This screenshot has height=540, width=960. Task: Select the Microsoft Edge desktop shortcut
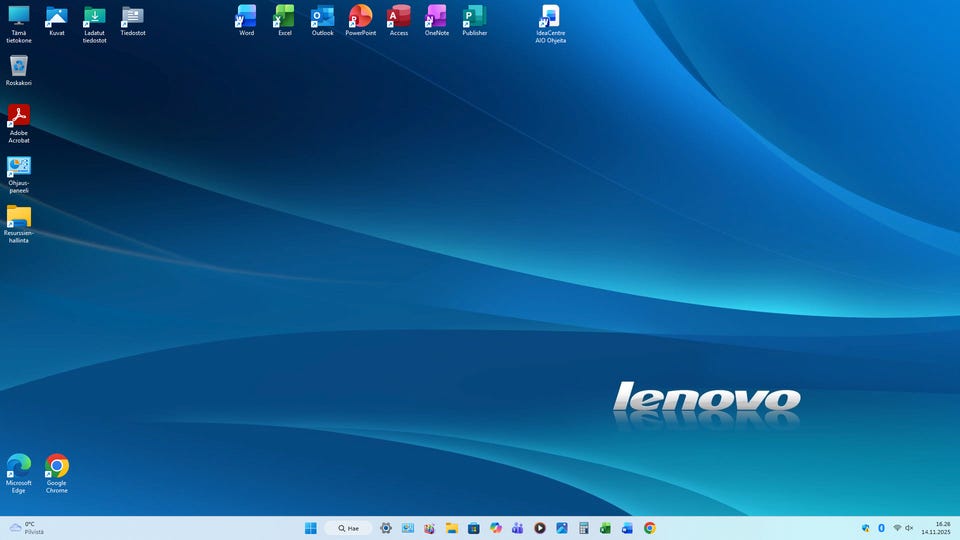(19, 474)
